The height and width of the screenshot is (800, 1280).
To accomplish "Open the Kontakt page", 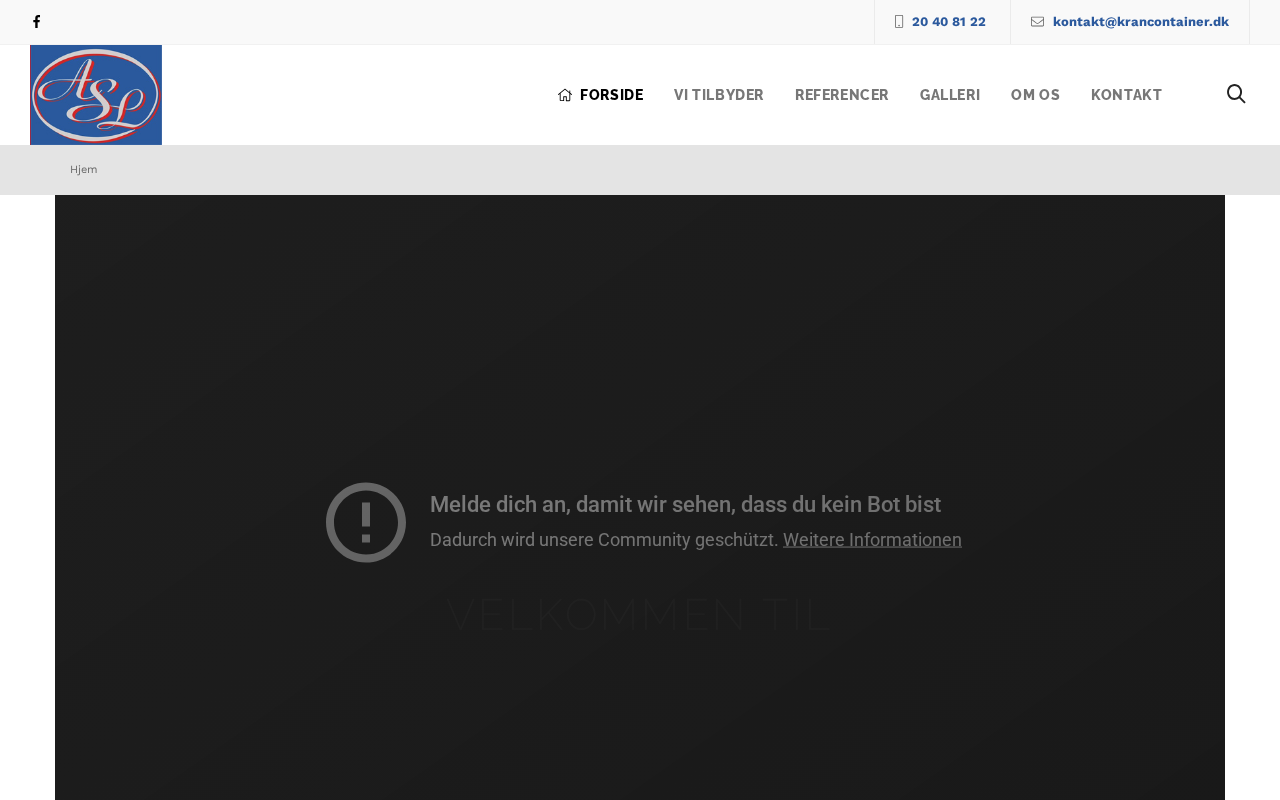I will coord(1127,95).
